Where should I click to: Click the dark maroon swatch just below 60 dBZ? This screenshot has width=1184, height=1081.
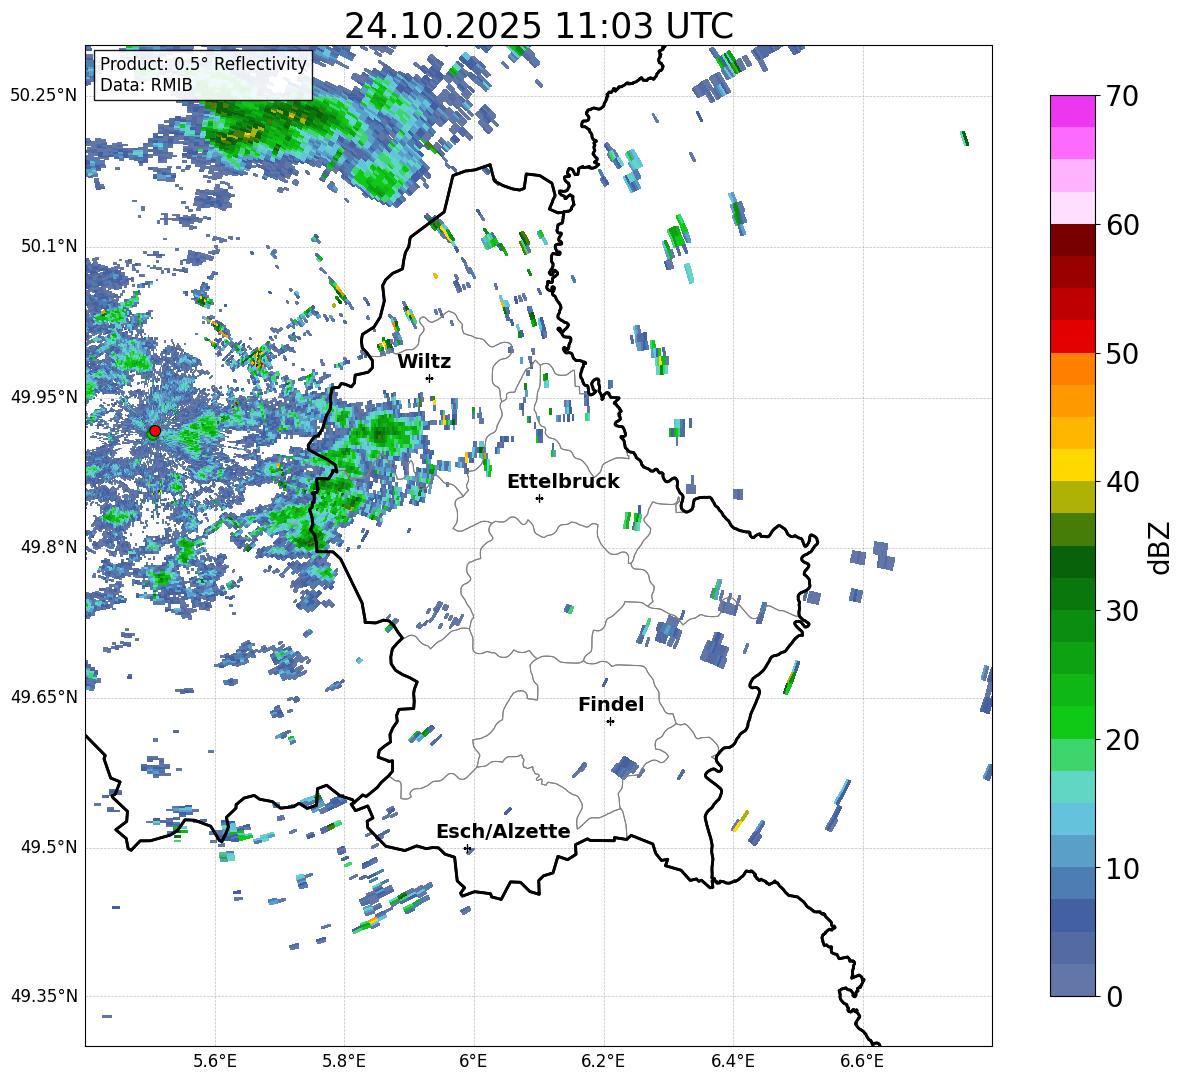pos(1072,241)
